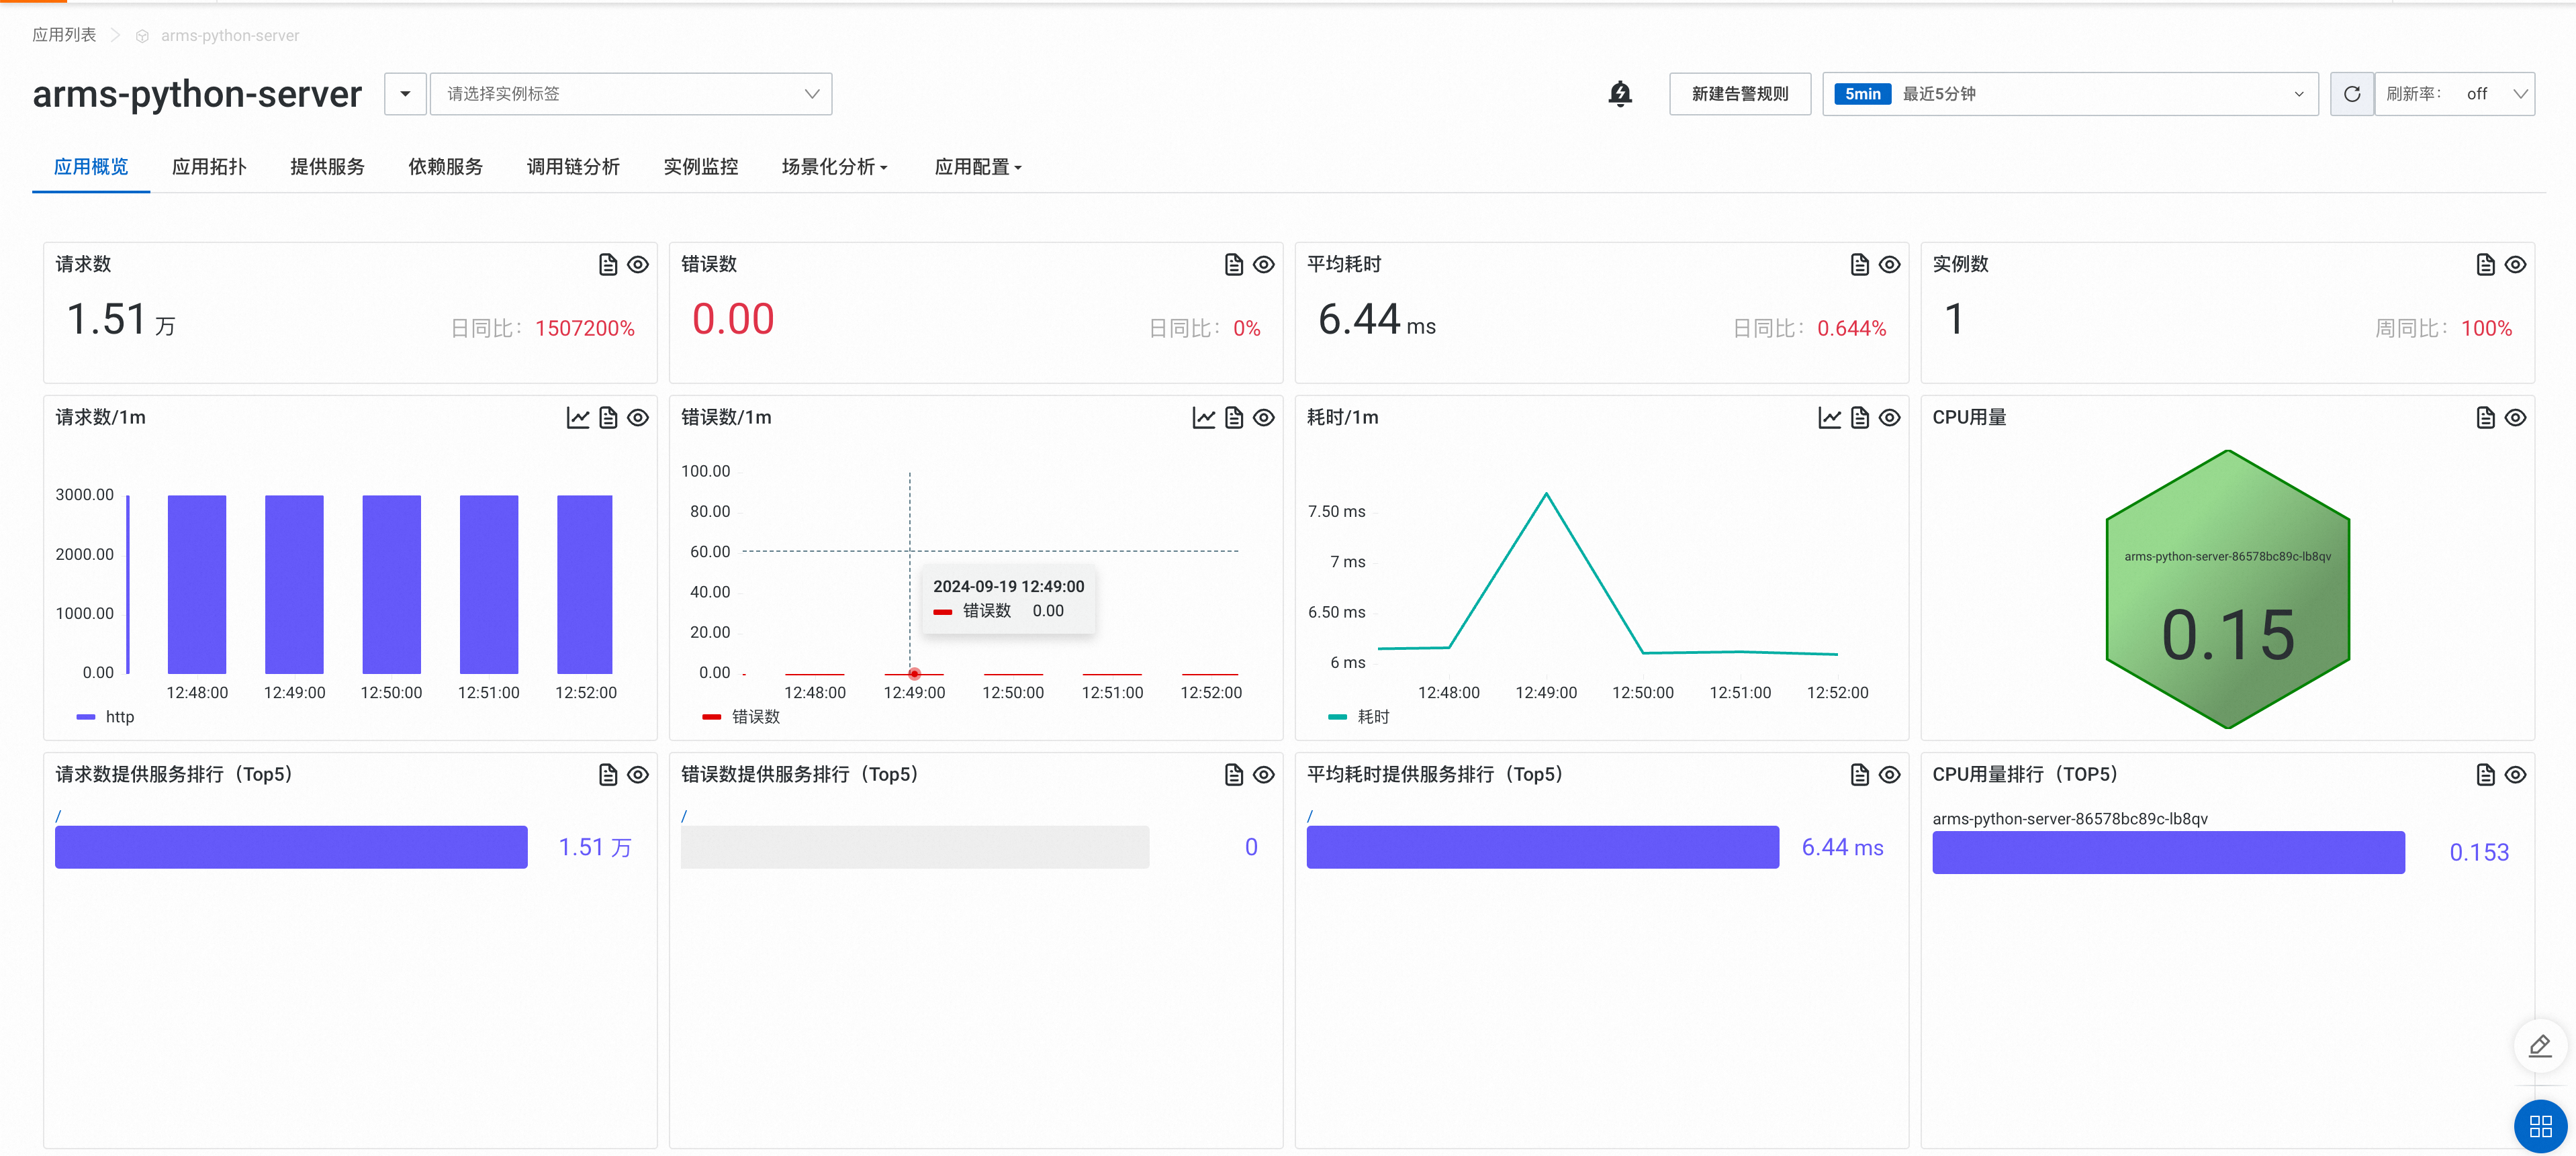Click the line chart icon in 请求数/1m panel
This screenshot has width=2576, height=1156.
577,417
